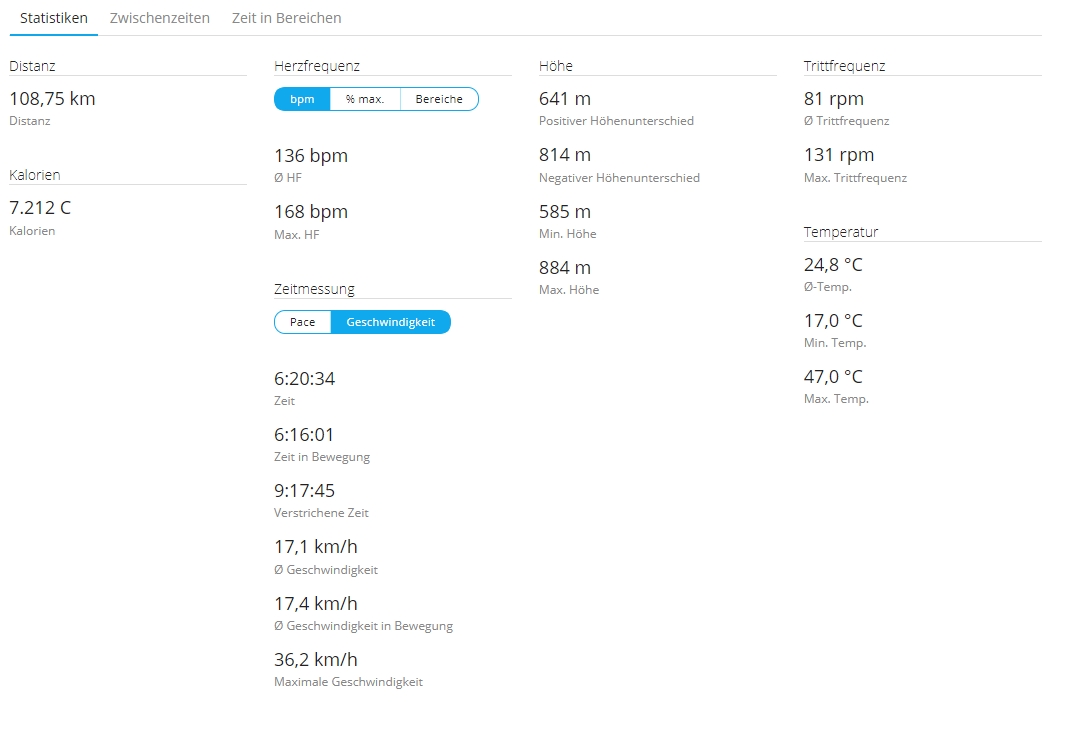Click the 108,75 km distance value
This screenshot has width=1066, height=746.
pos(52,99)
